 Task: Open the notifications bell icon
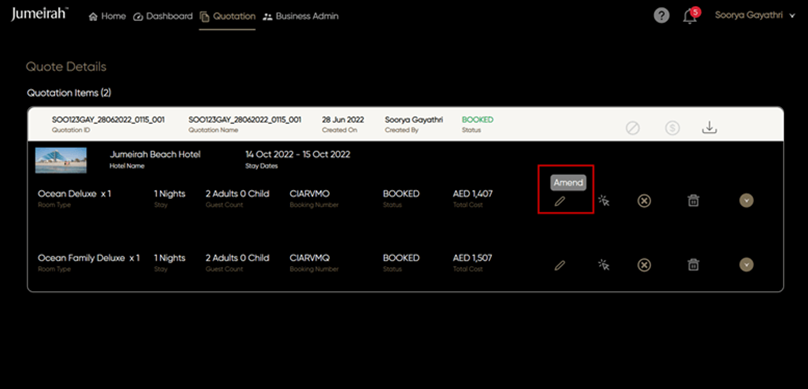pyautogui.click(x=689, y=16)
